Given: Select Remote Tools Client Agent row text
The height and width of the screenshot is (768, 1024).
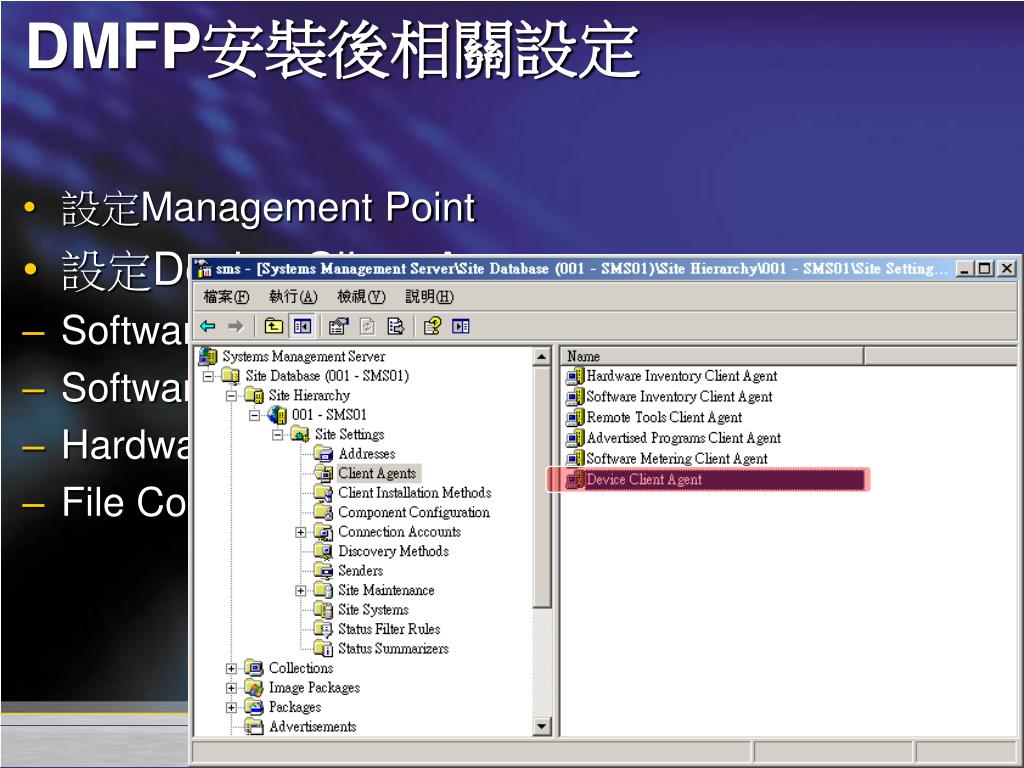Looking at the screenshot, I should click(664, 417).
